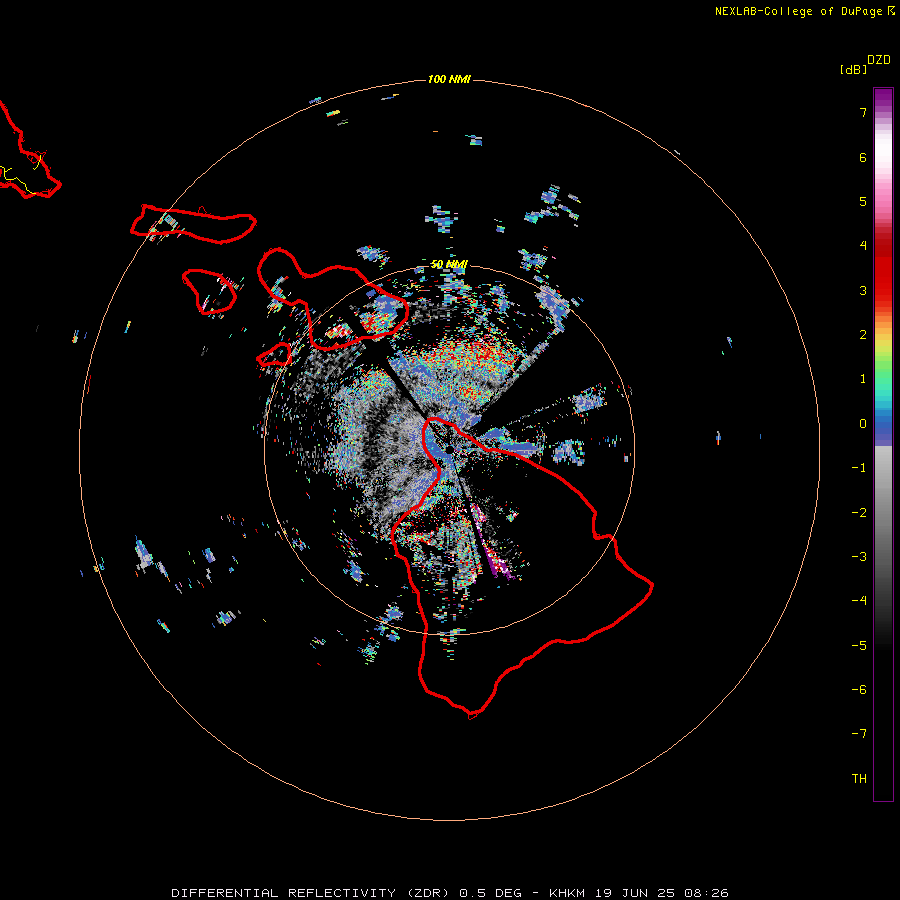Click legend value 1
This screenshot has width=900, height=900.
click(863, 379)
